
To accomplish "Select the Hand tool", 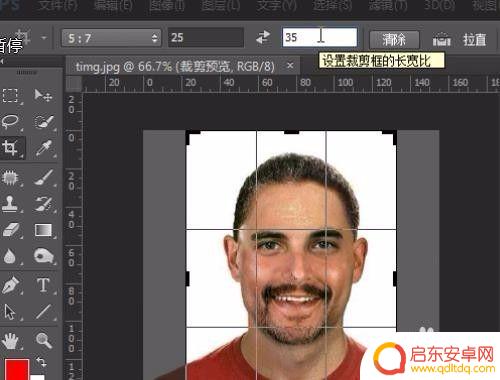I will [10, 341].
